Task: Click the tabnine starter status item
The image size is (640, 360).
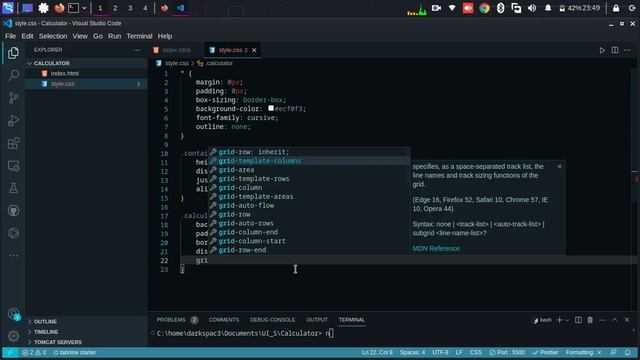Action: [x=75, y=352]
